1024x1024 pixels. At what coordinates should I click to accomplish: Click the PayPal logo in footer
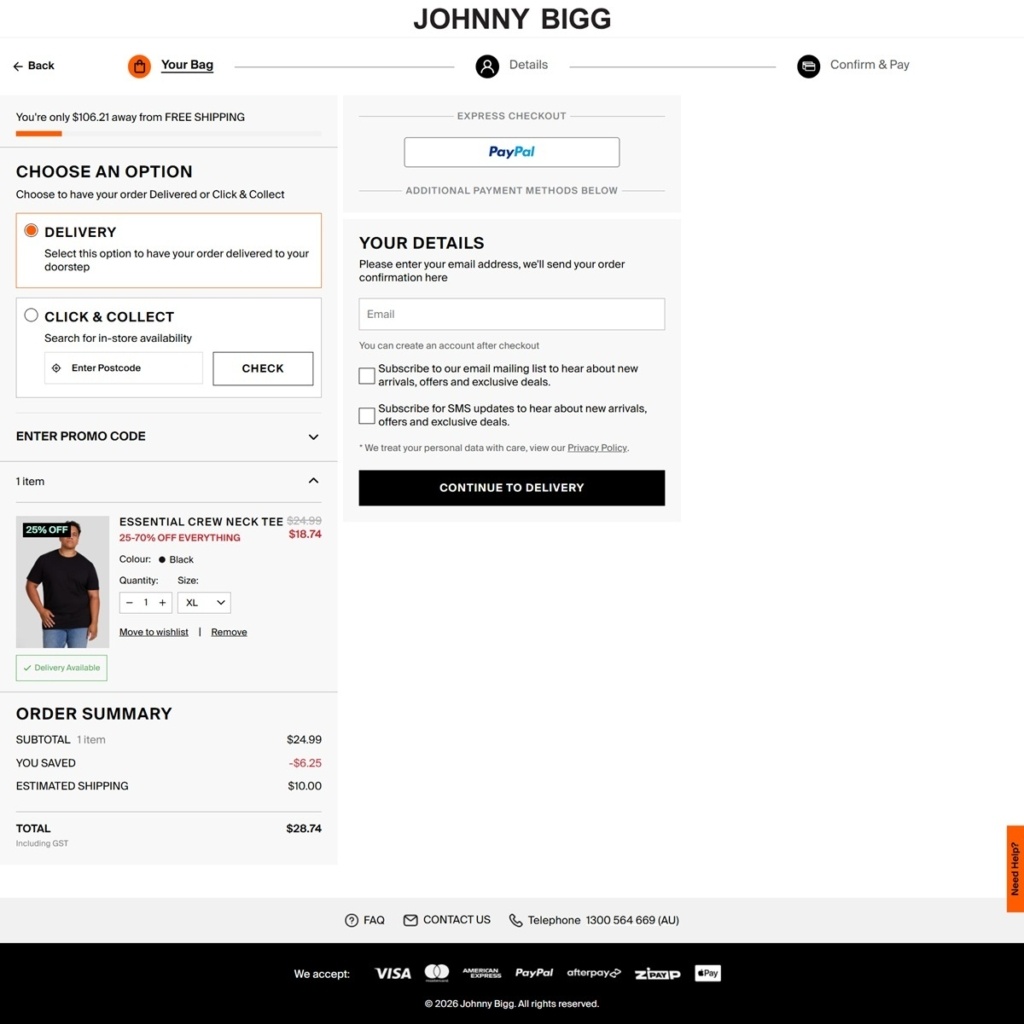tap(534, 973)
